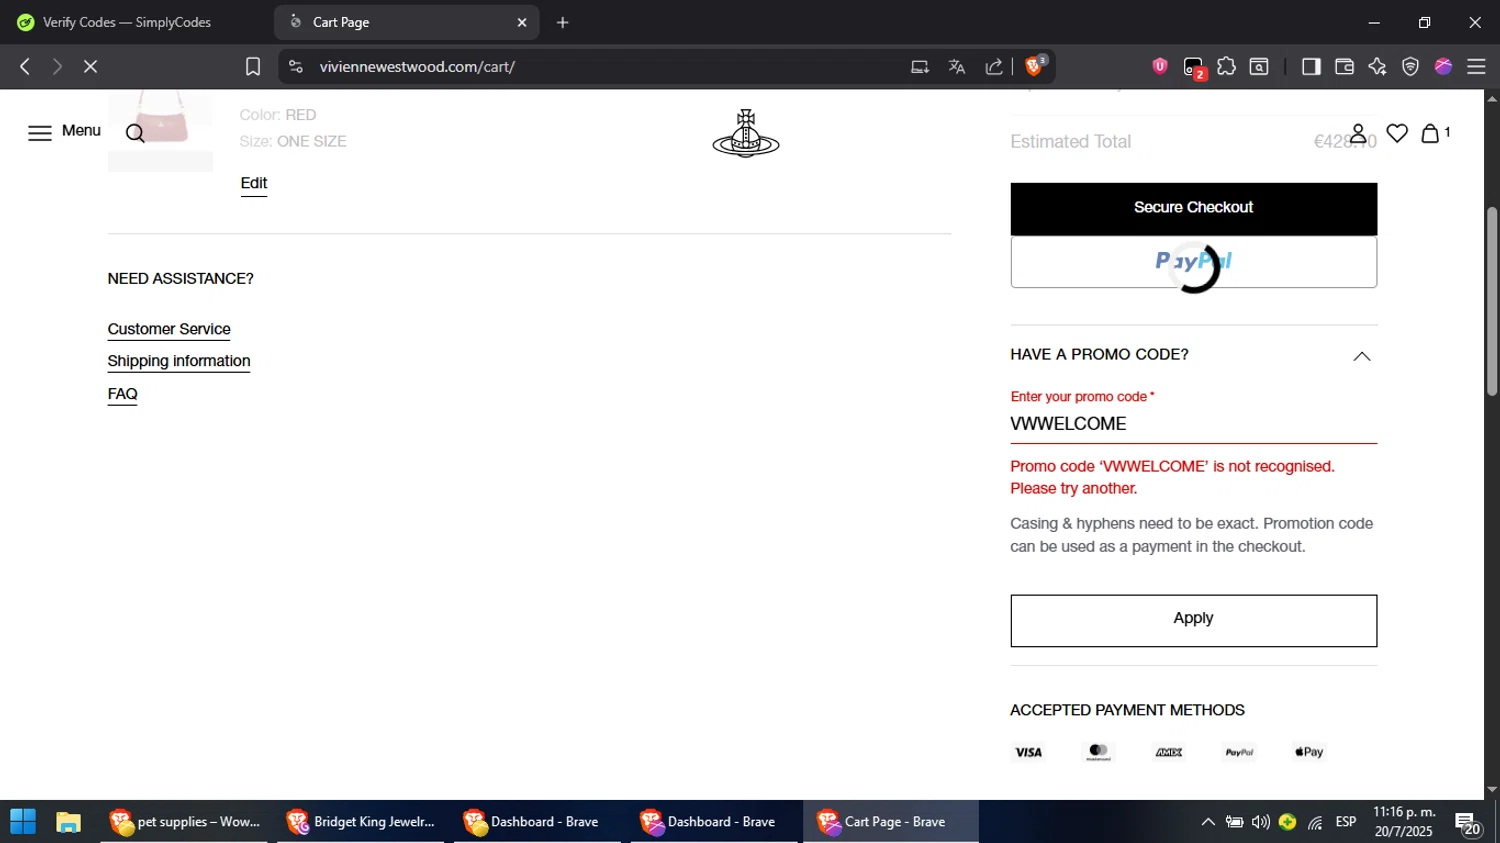This screenshot has height=843, width=1500.
Task: Open File Explorer from taskbar
Action: tap(68, 822)
